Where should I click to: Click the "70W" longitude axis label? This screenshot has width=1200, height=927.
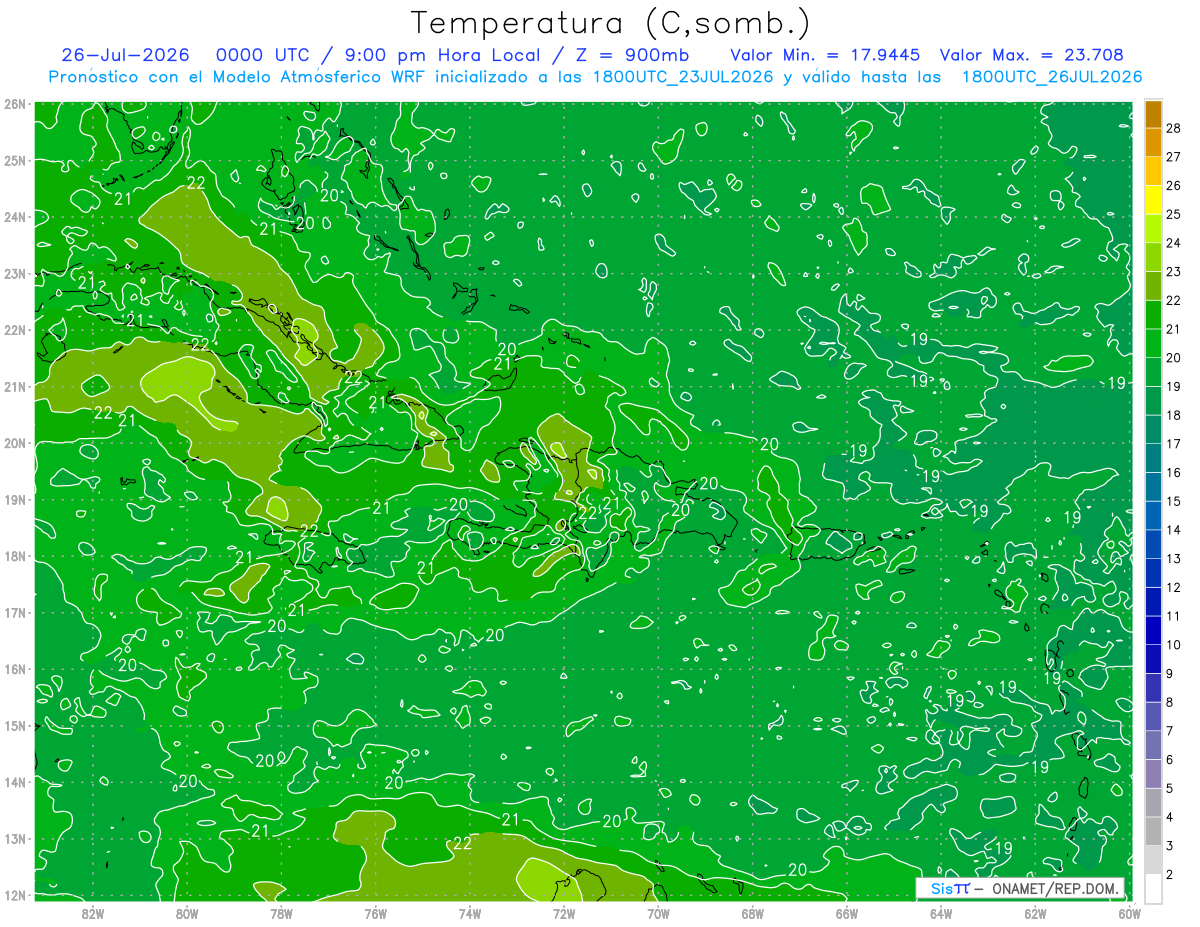[658, 913]
